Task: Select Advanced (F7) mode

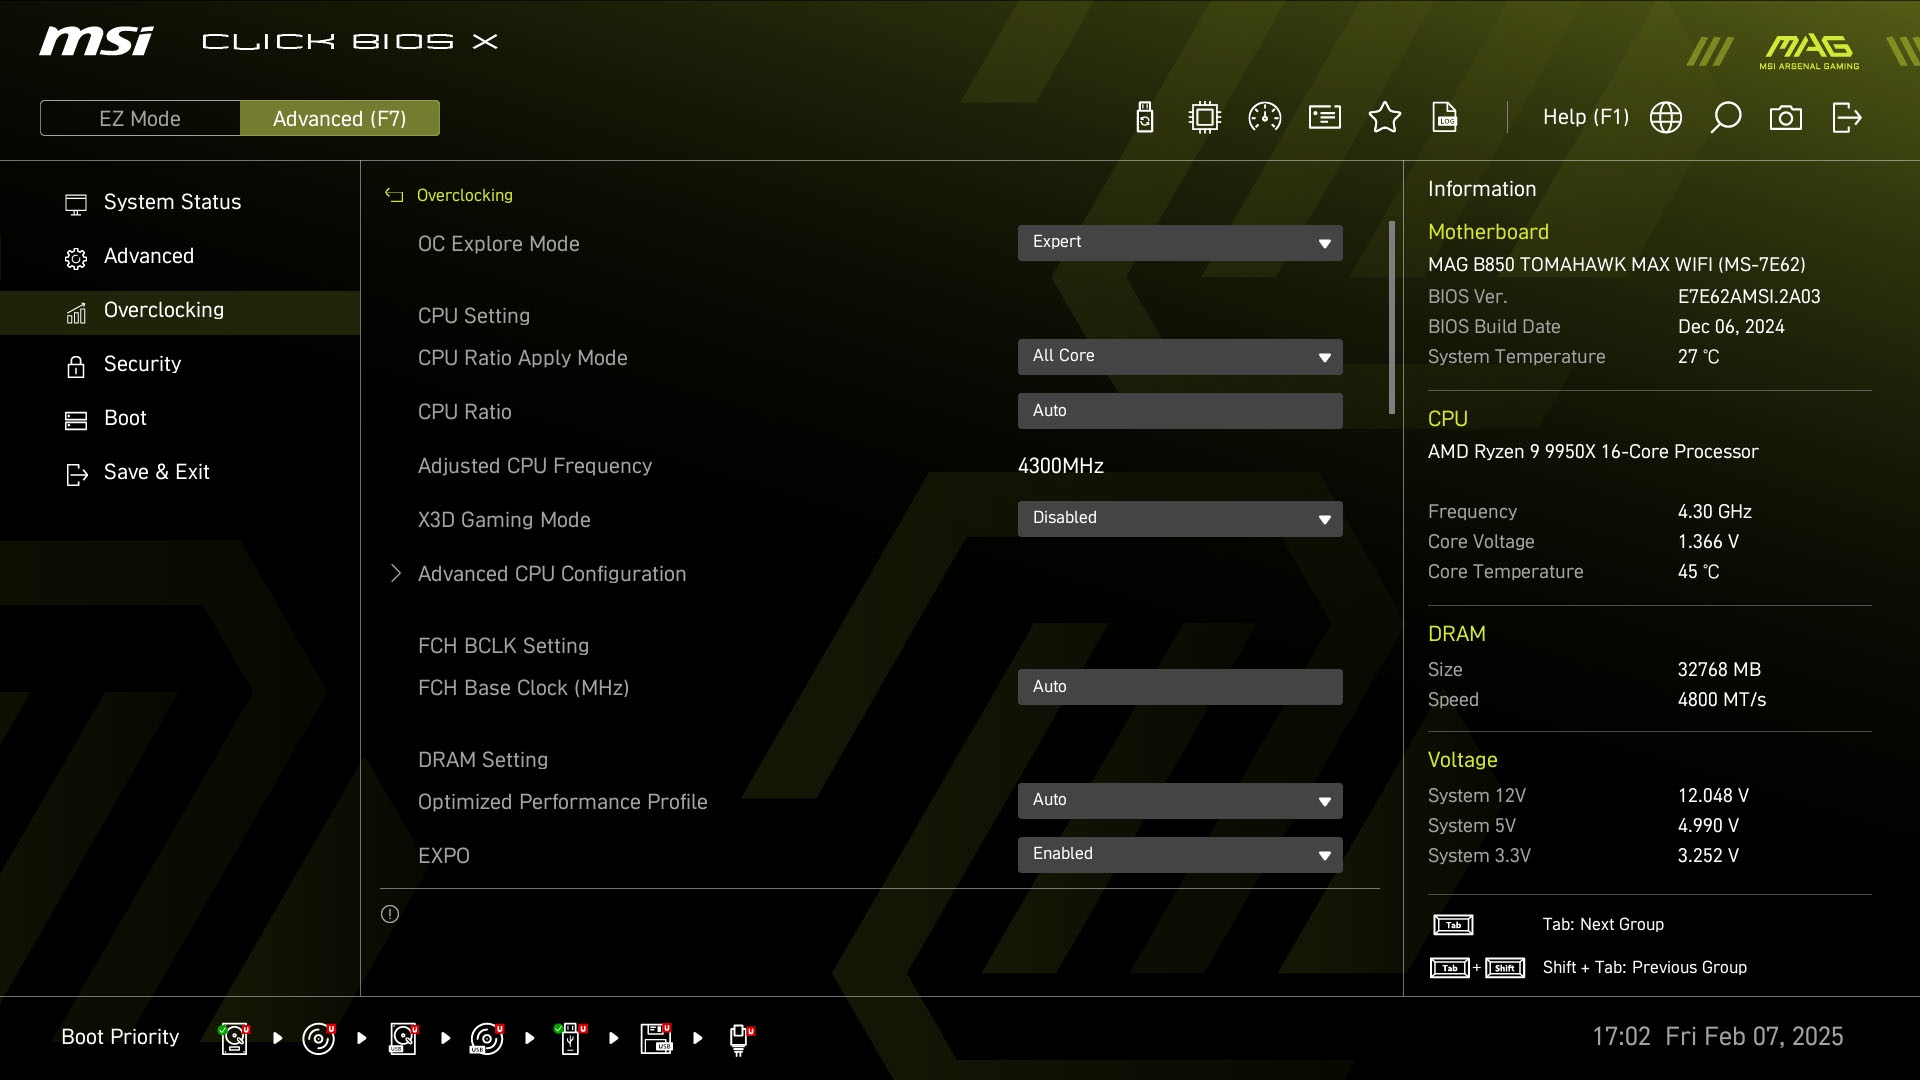Action: pos(340,118)
